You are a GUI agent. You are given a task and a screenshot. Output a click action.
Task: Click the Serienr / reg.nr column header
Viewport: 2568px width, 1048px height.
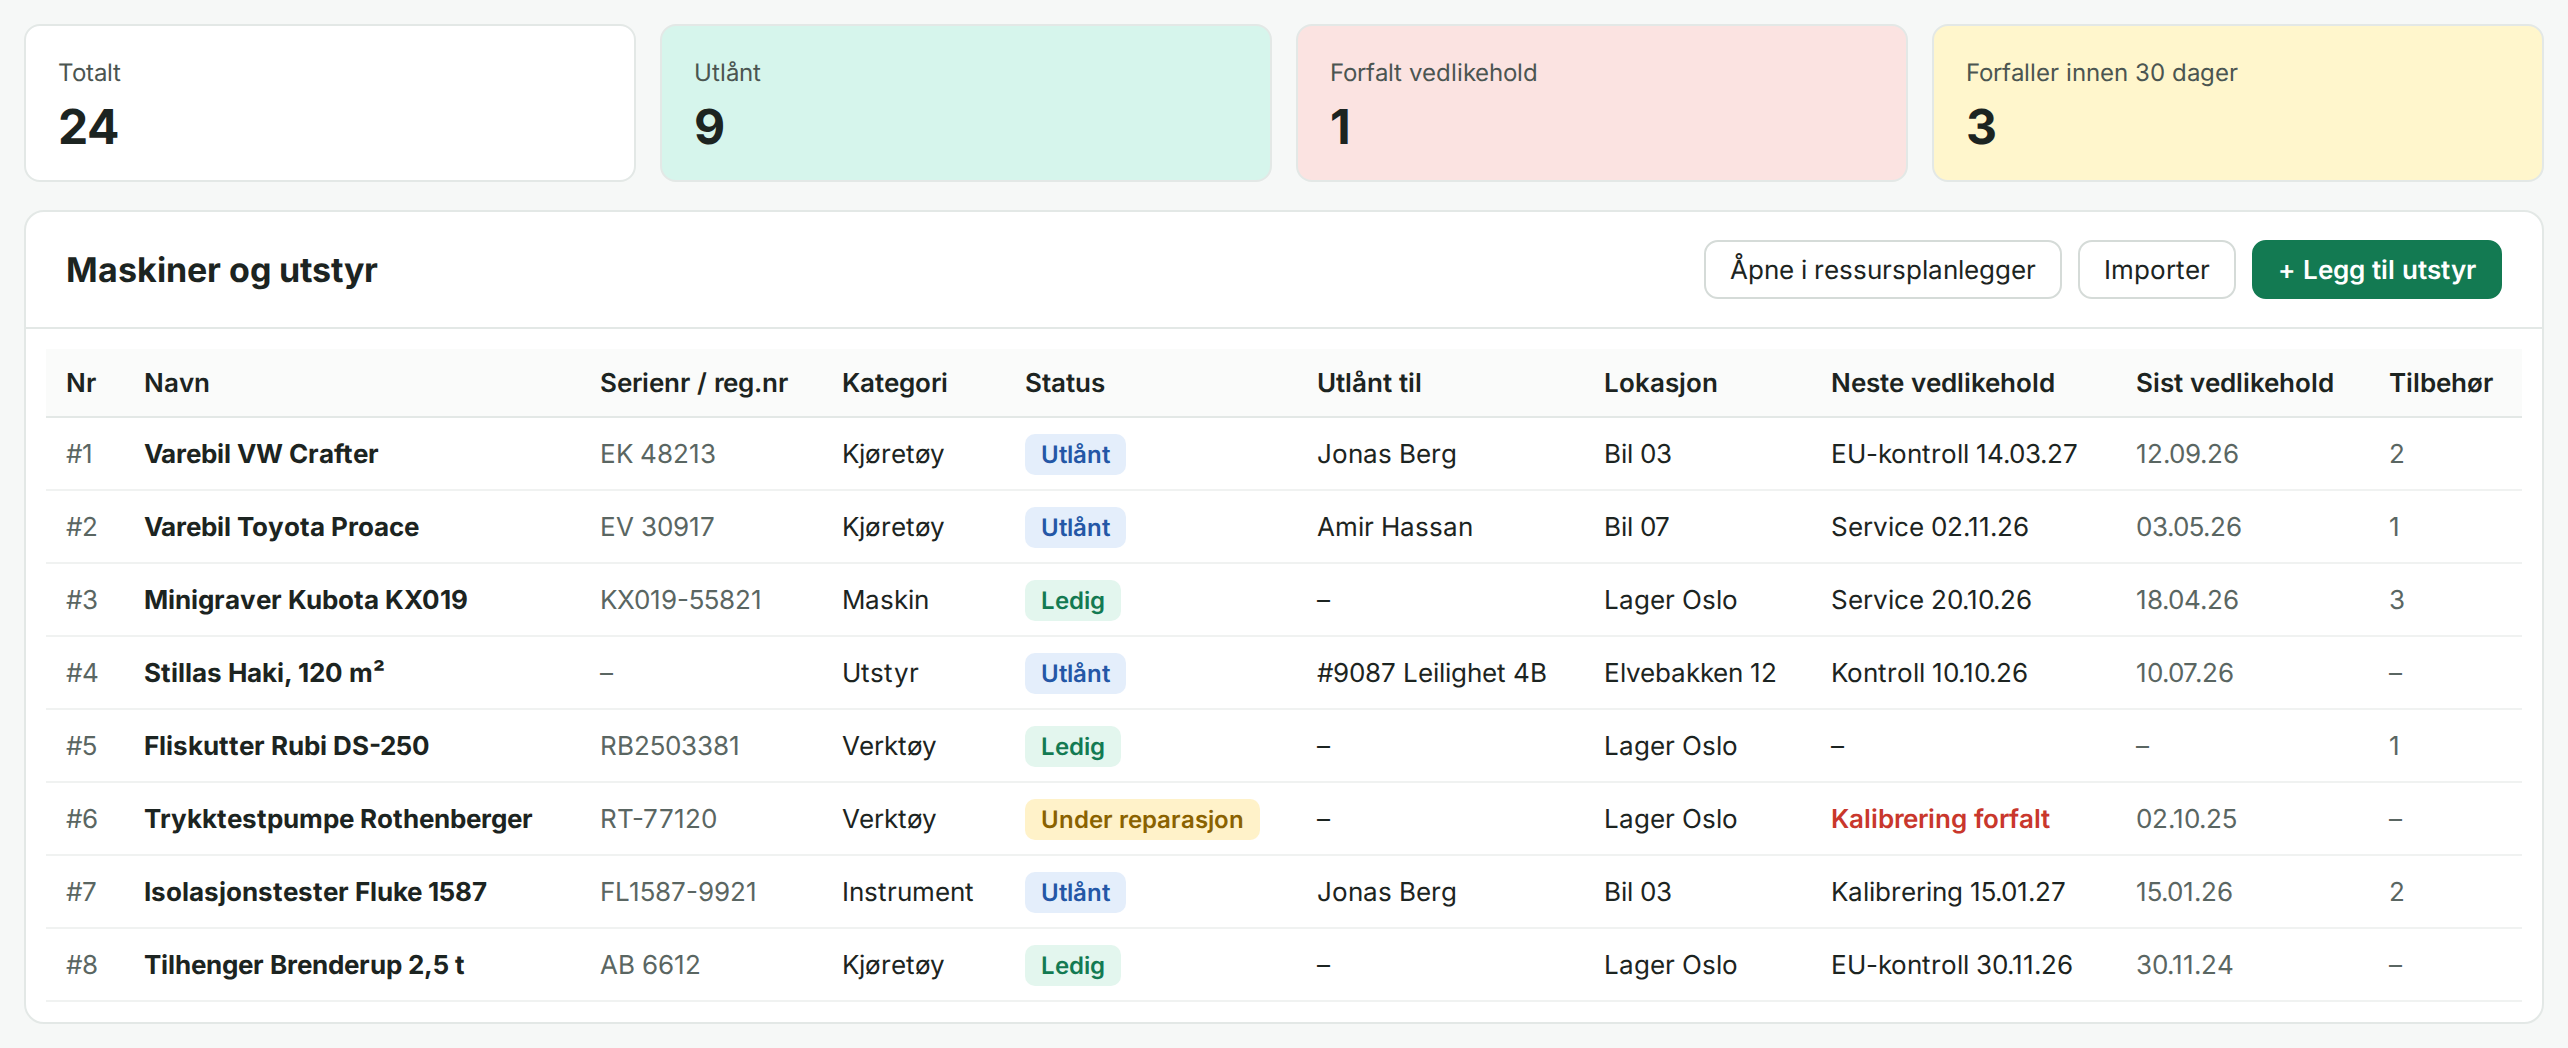[x=693, y=383]
